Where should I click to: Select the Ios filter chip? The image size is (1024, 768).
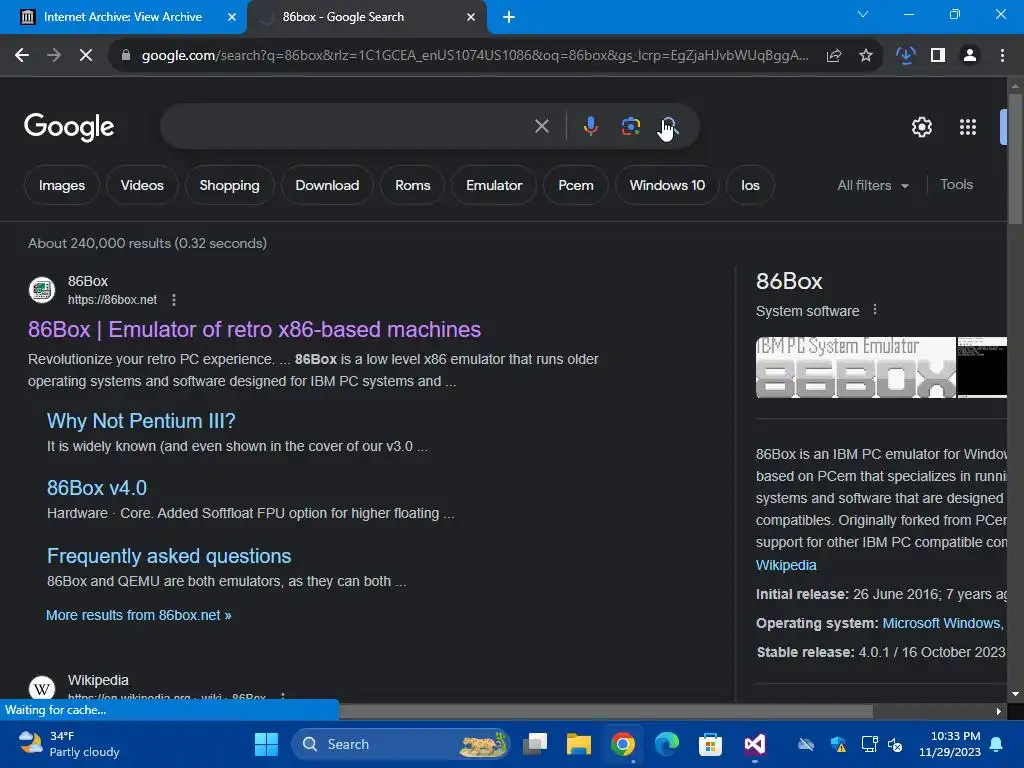tap(750, 185)
